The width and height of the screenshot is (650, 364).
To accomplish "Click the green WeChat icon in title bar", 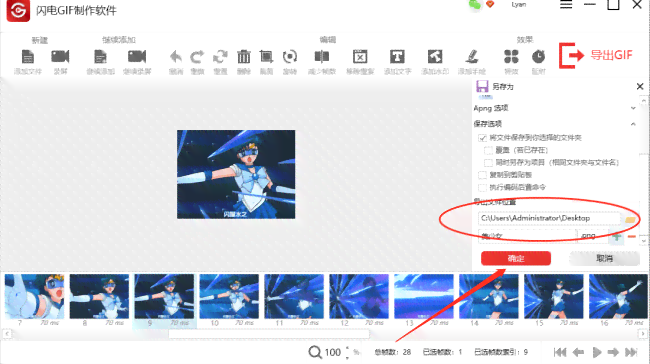I will (x=475, y=5).
